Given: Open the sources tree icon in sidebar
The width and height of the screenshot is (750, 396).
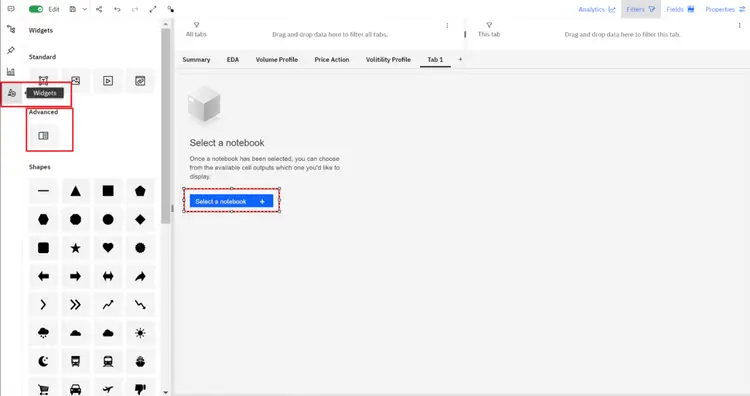Looking at the screenshot, I should tap(11, 30).
